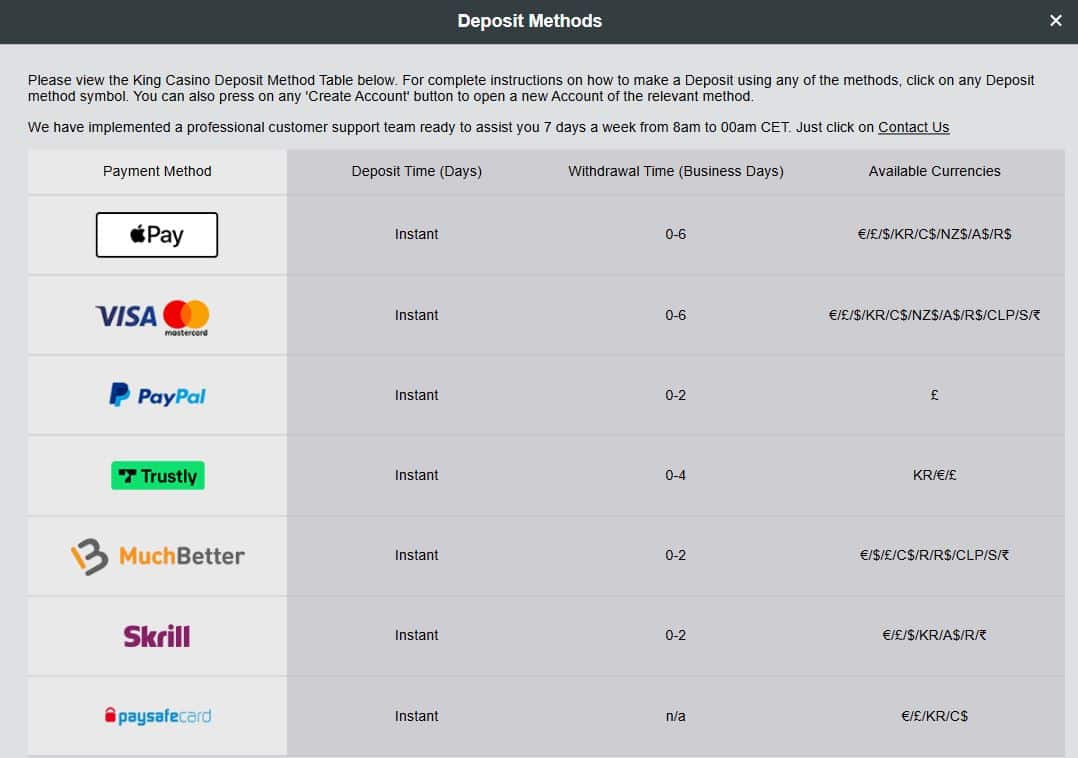Click the paysafecard logo

click(x=157, y=715)
